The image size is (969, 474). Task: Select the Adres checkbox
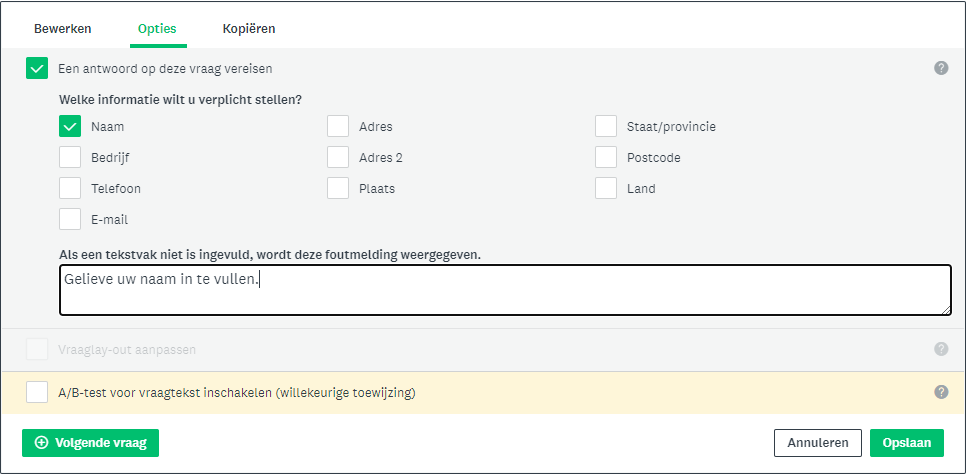pos(338,126)
